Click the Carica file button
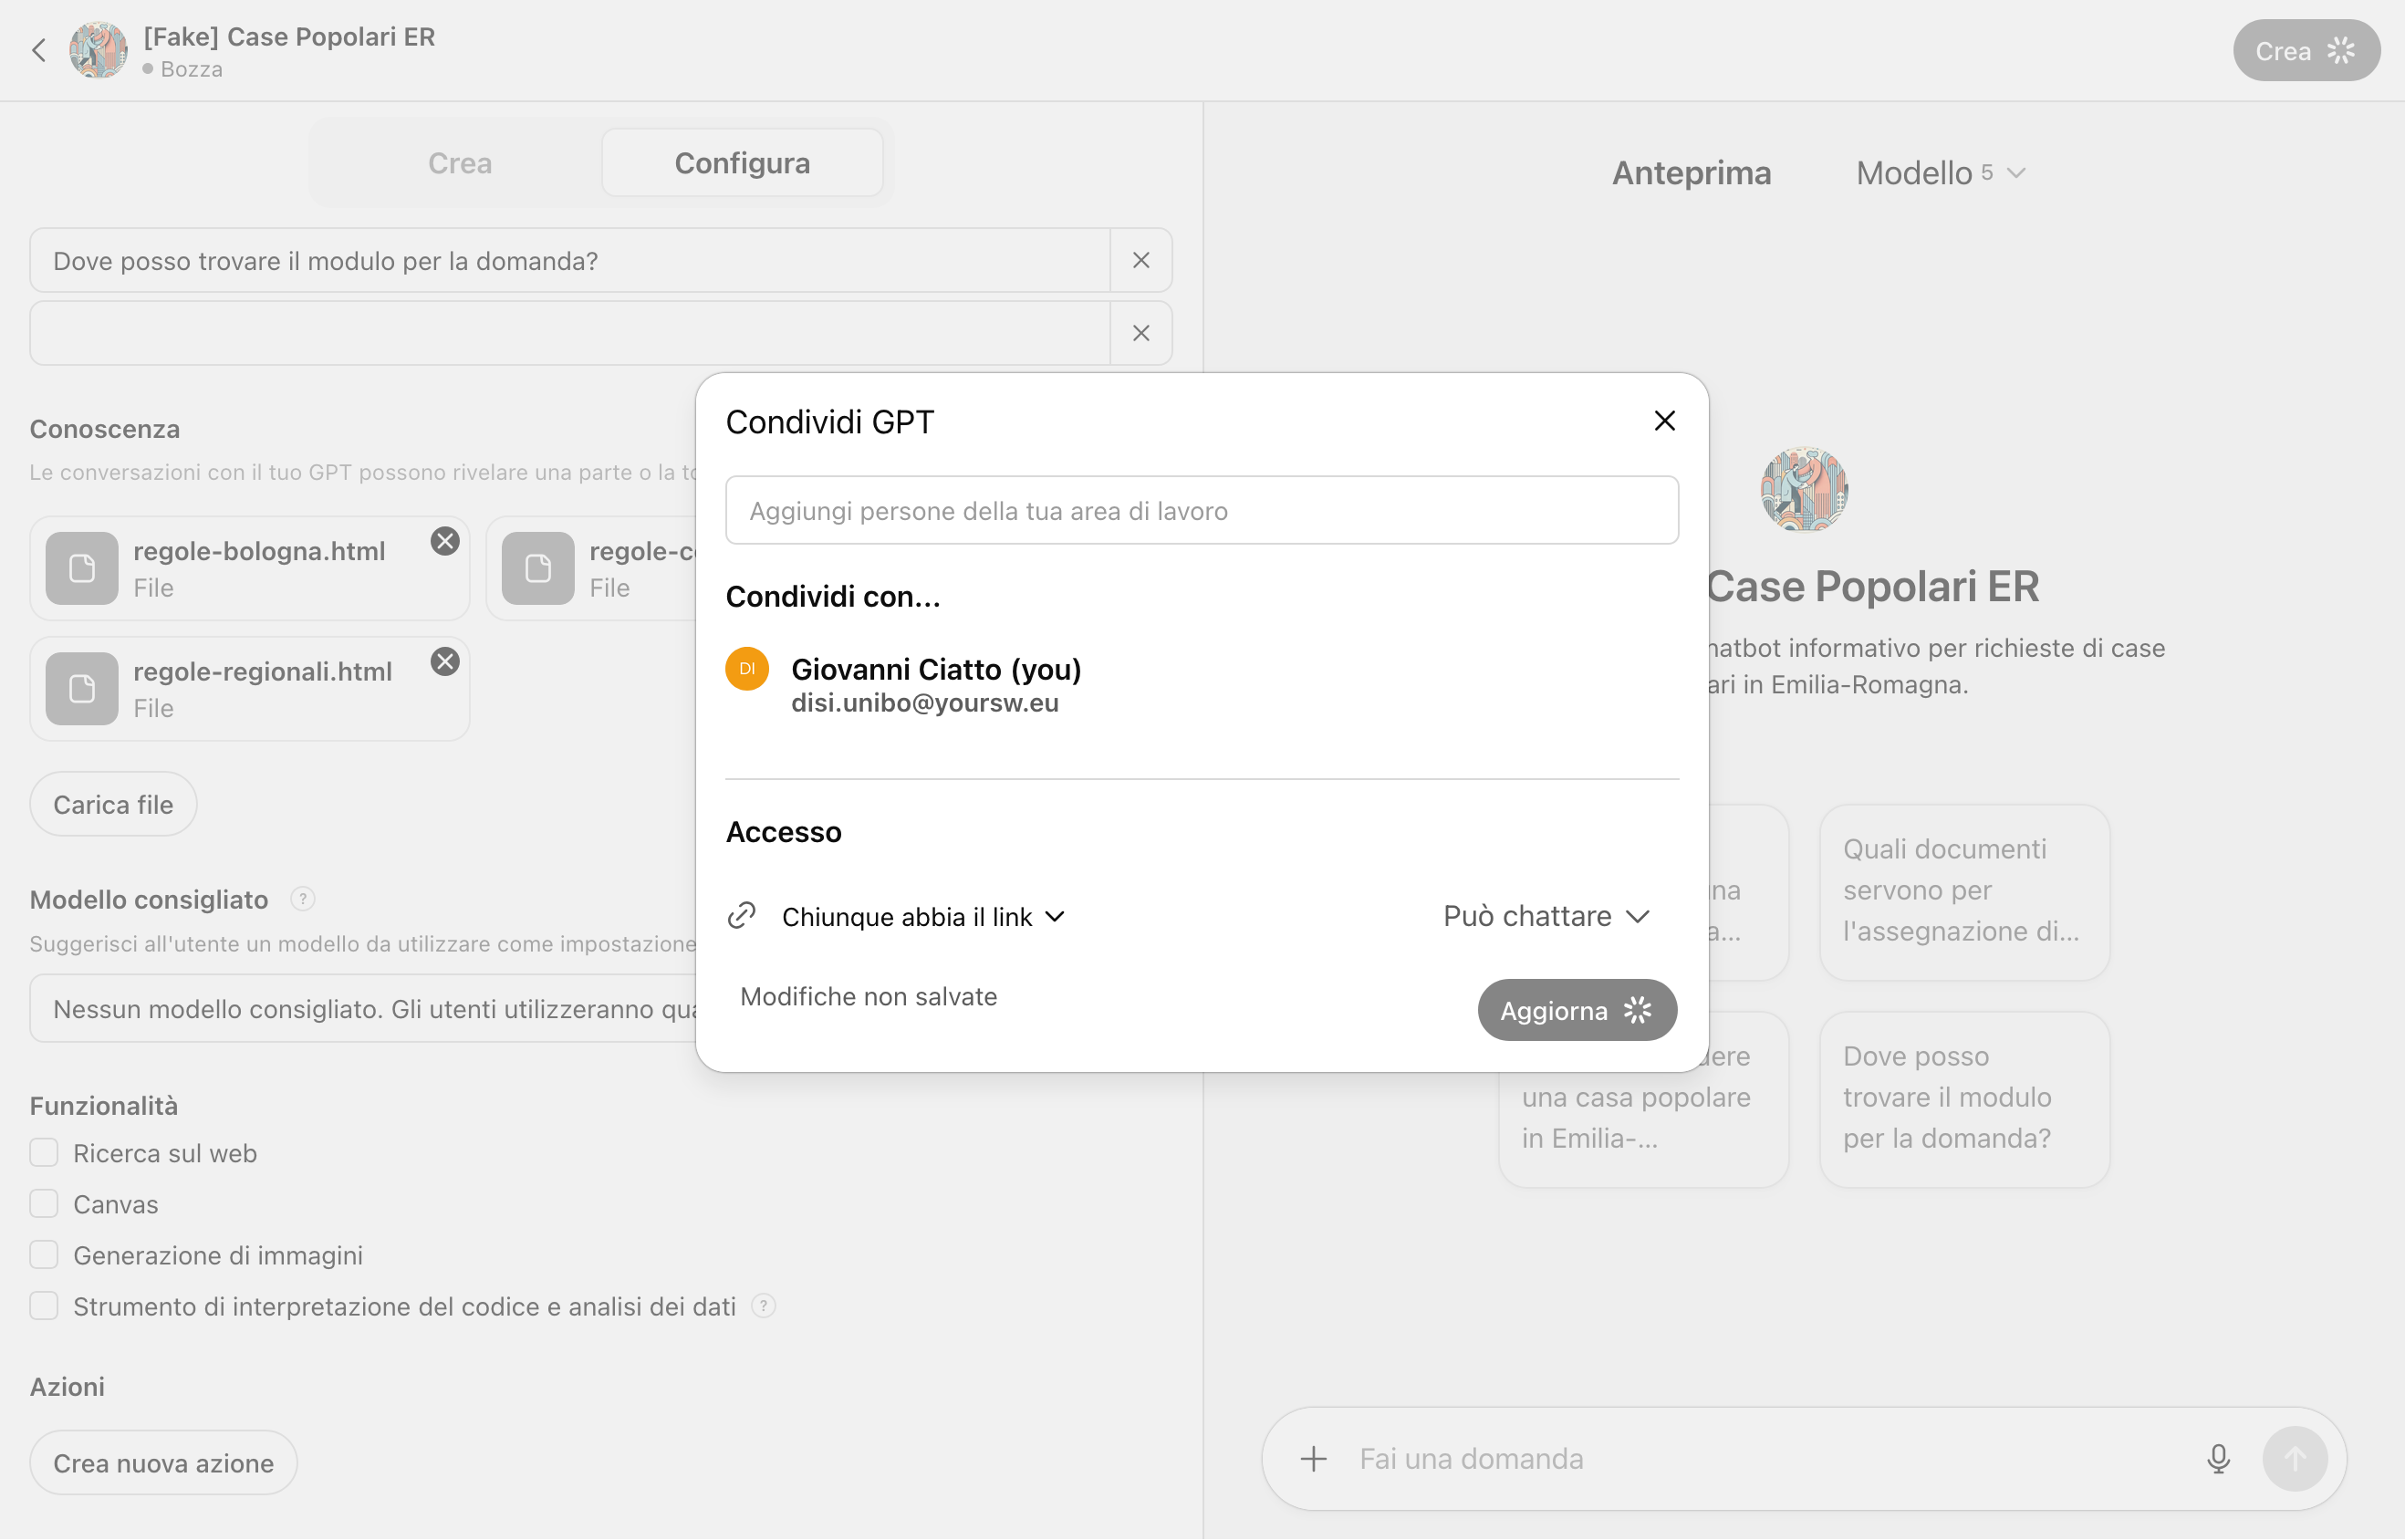 click(113, 804)
